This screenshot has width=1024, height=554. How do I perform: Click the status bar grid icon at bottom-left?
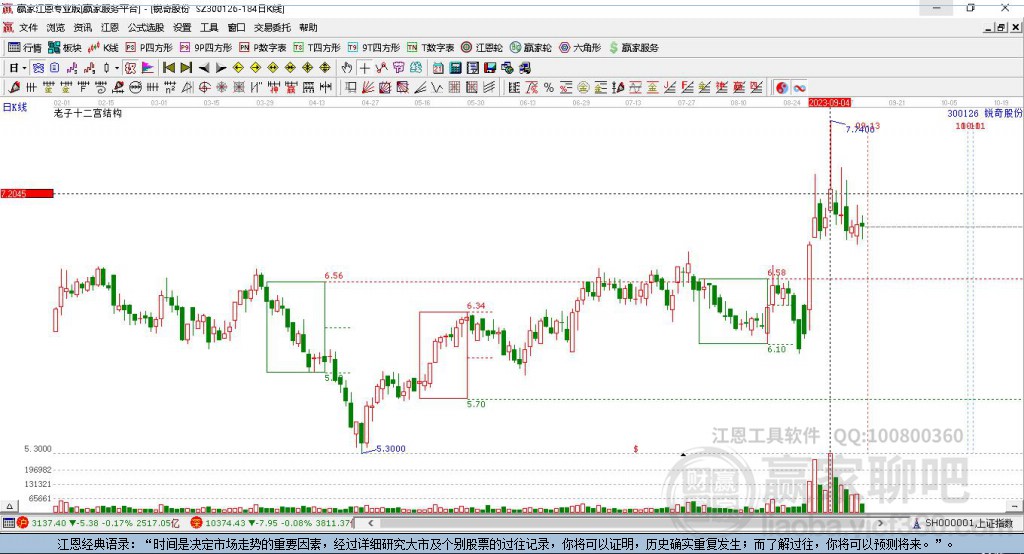[x=8, y=523]
